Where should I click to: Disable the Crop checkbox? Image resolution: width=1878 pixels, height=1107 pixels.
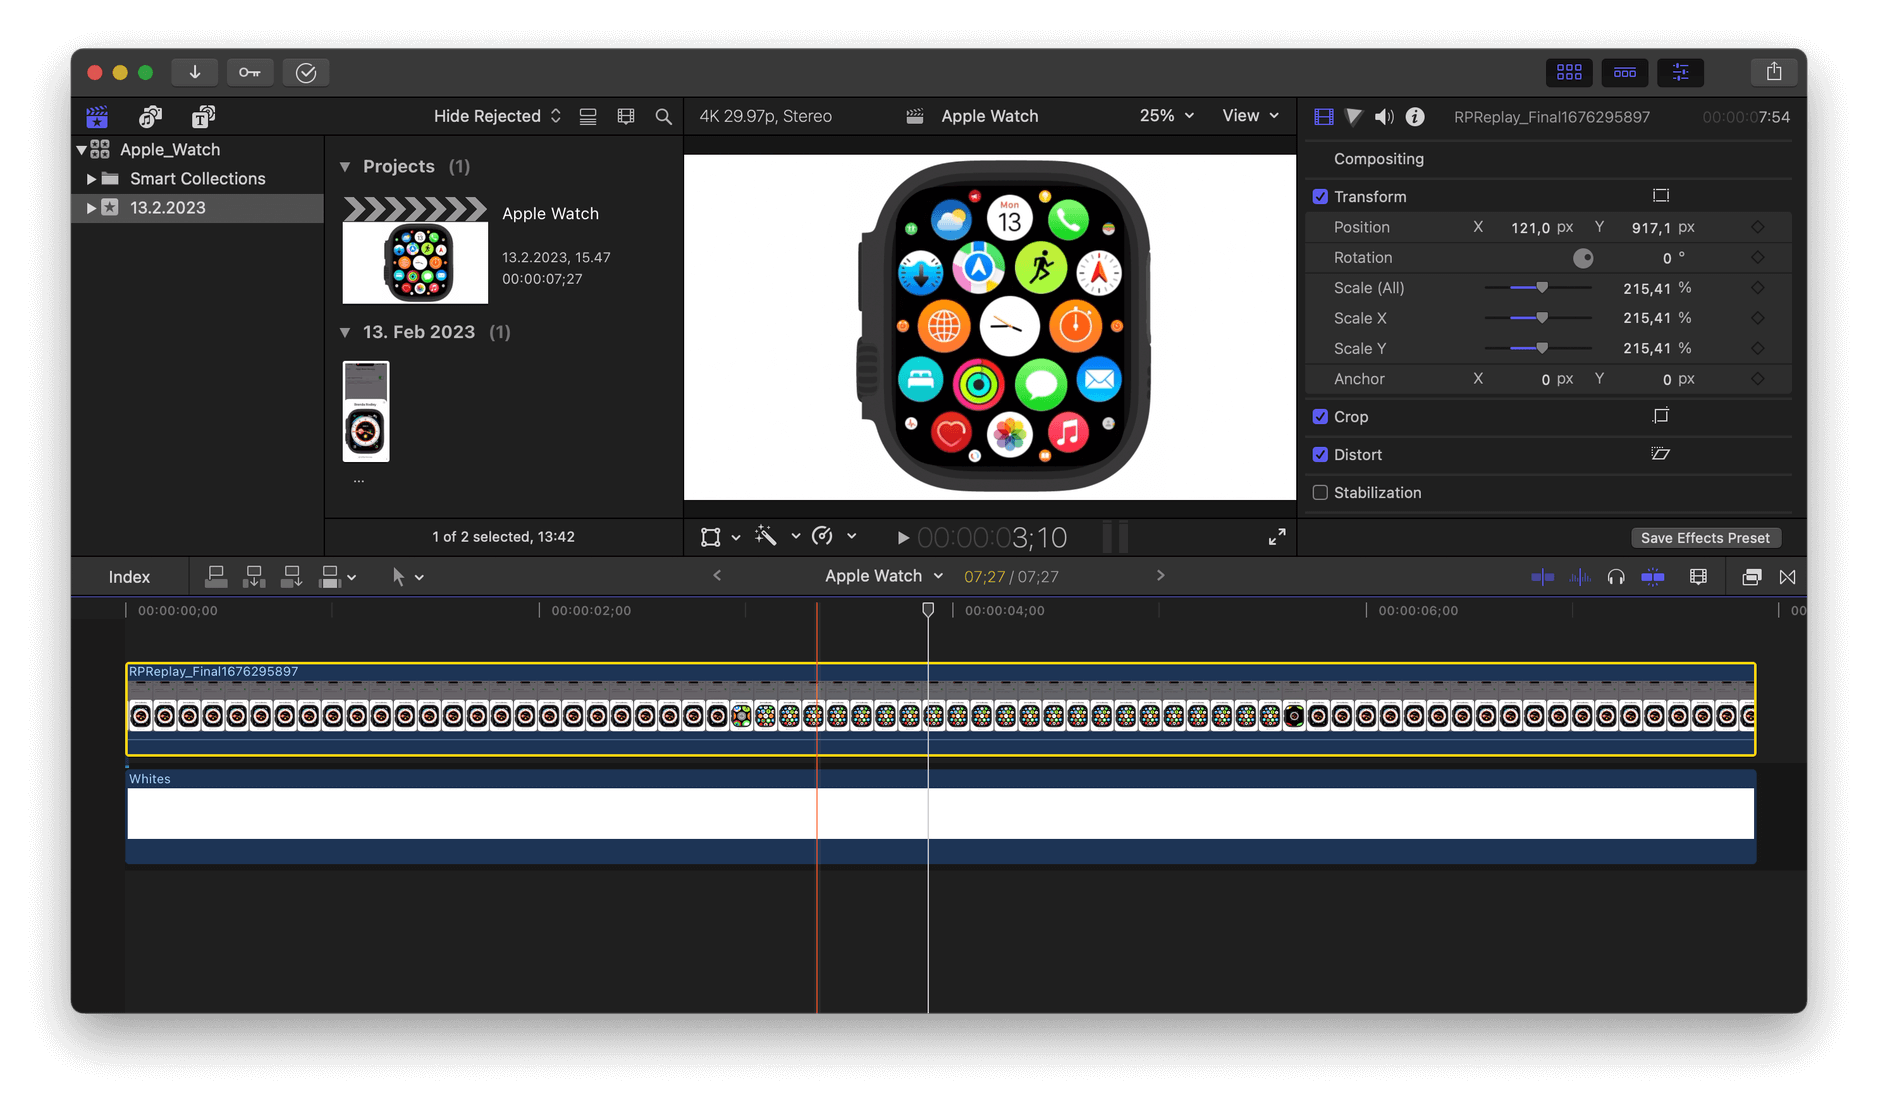(x=1320, y=417)
